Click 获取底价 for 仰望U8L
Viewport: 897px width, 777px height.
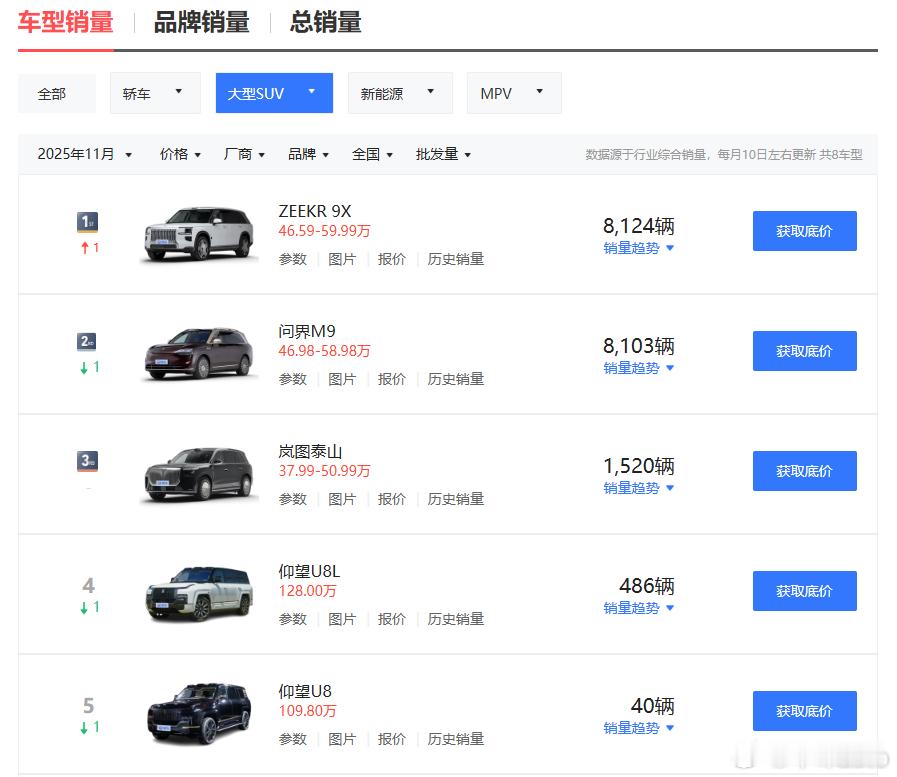coord(804,591)
